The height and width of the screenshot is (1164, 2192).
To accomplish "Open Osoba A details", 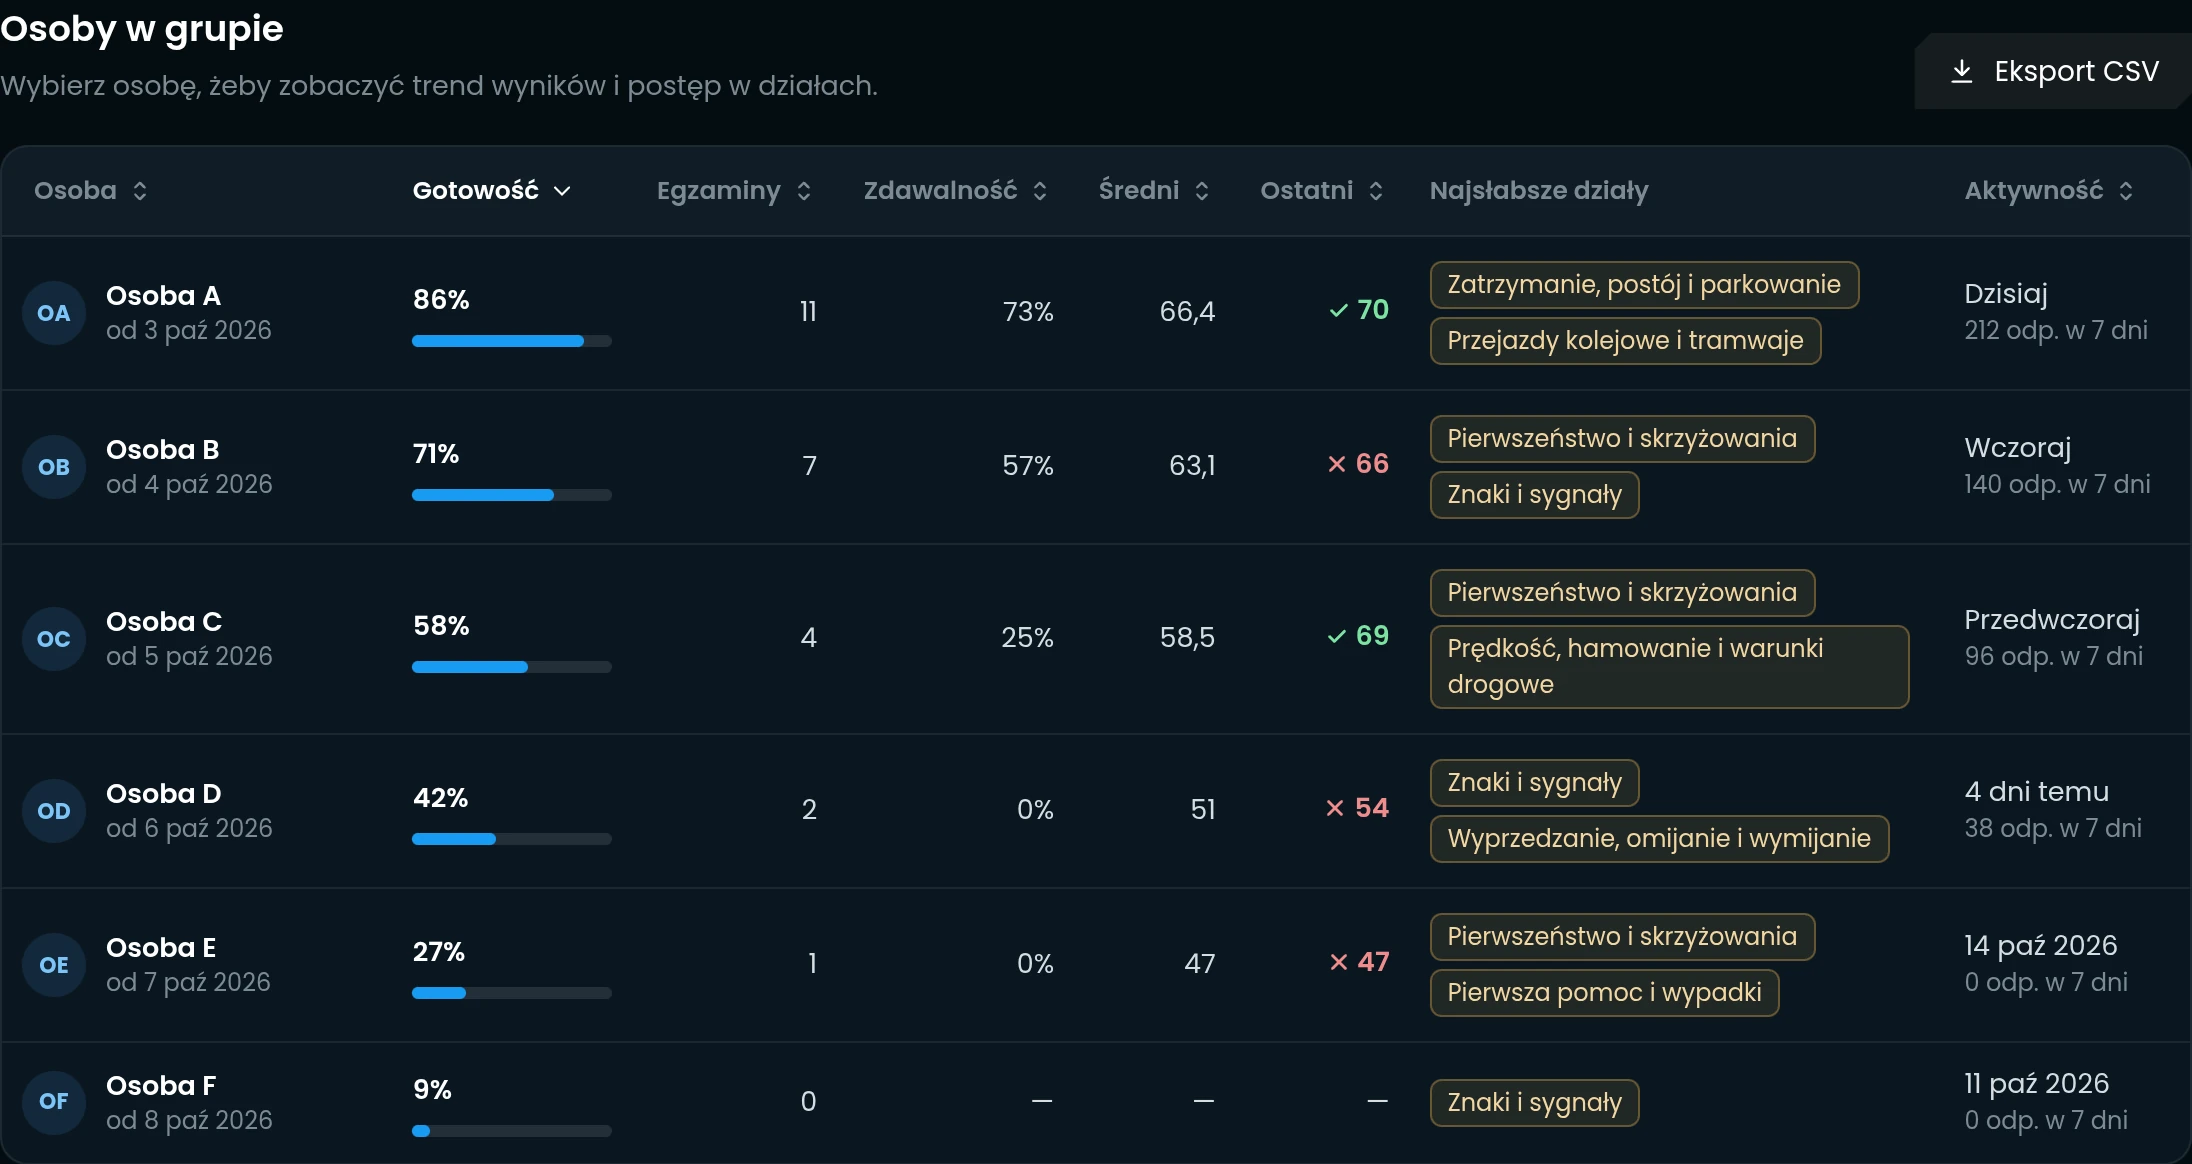I will (x=163, y=296).
